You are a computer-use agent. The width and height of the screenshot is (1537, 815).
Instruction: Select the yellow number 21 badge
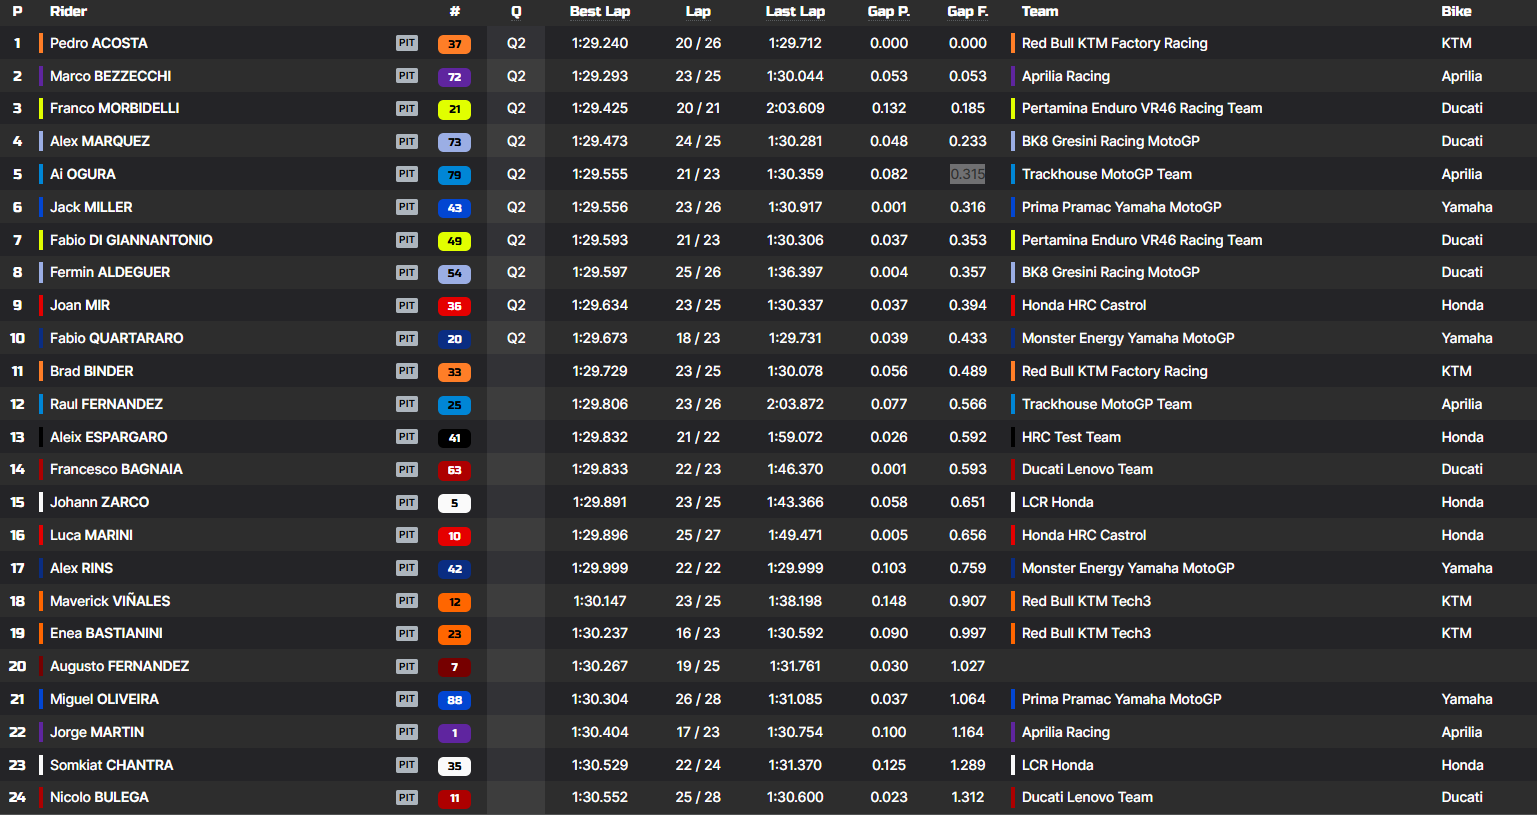pyautogui.click(x=454, y=109)
